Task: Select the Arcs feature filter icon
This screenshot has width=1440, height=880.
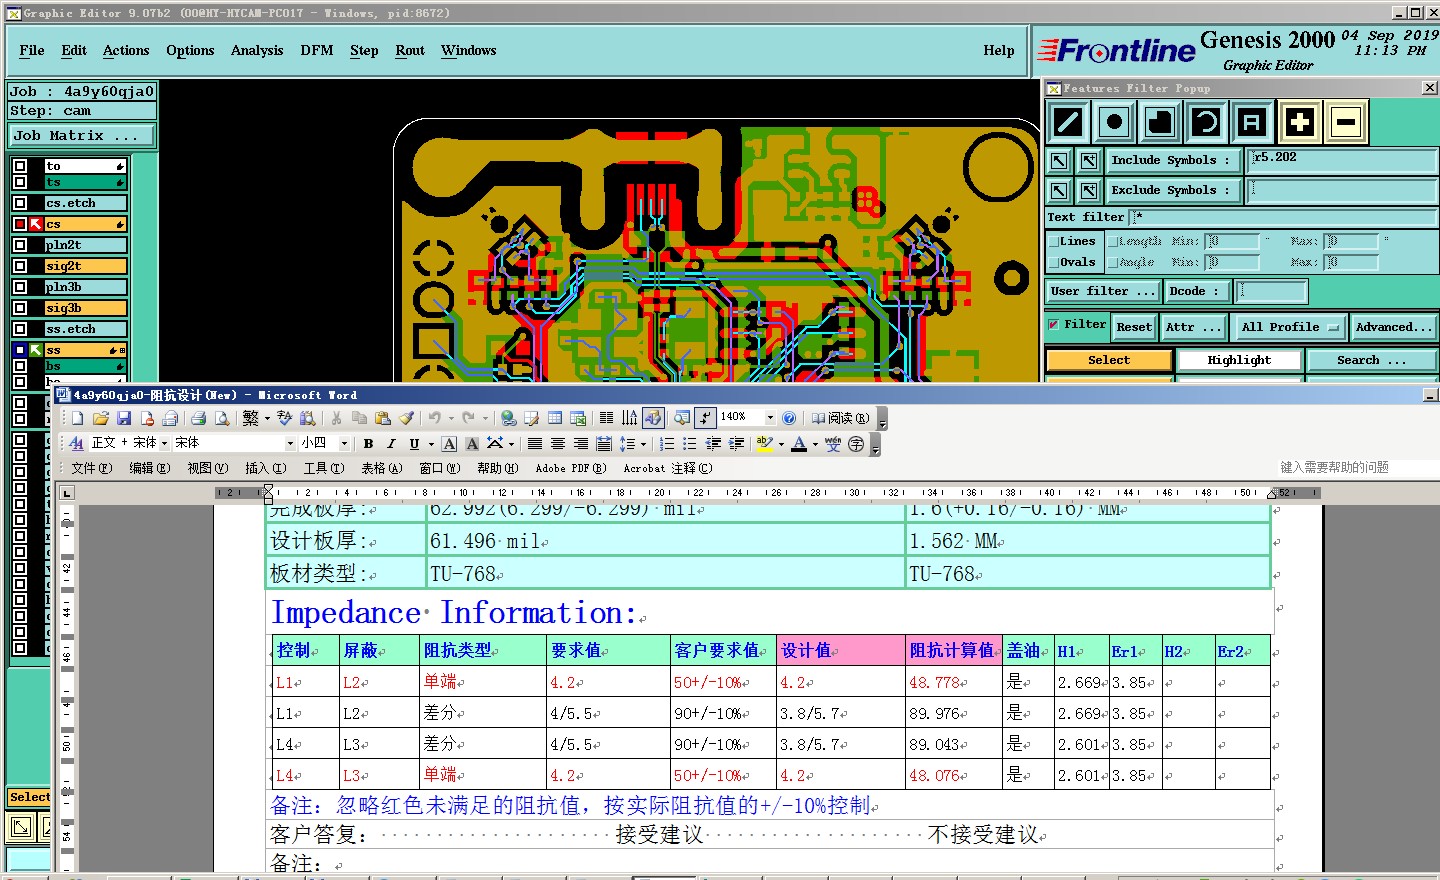Action: [1206, 123]
